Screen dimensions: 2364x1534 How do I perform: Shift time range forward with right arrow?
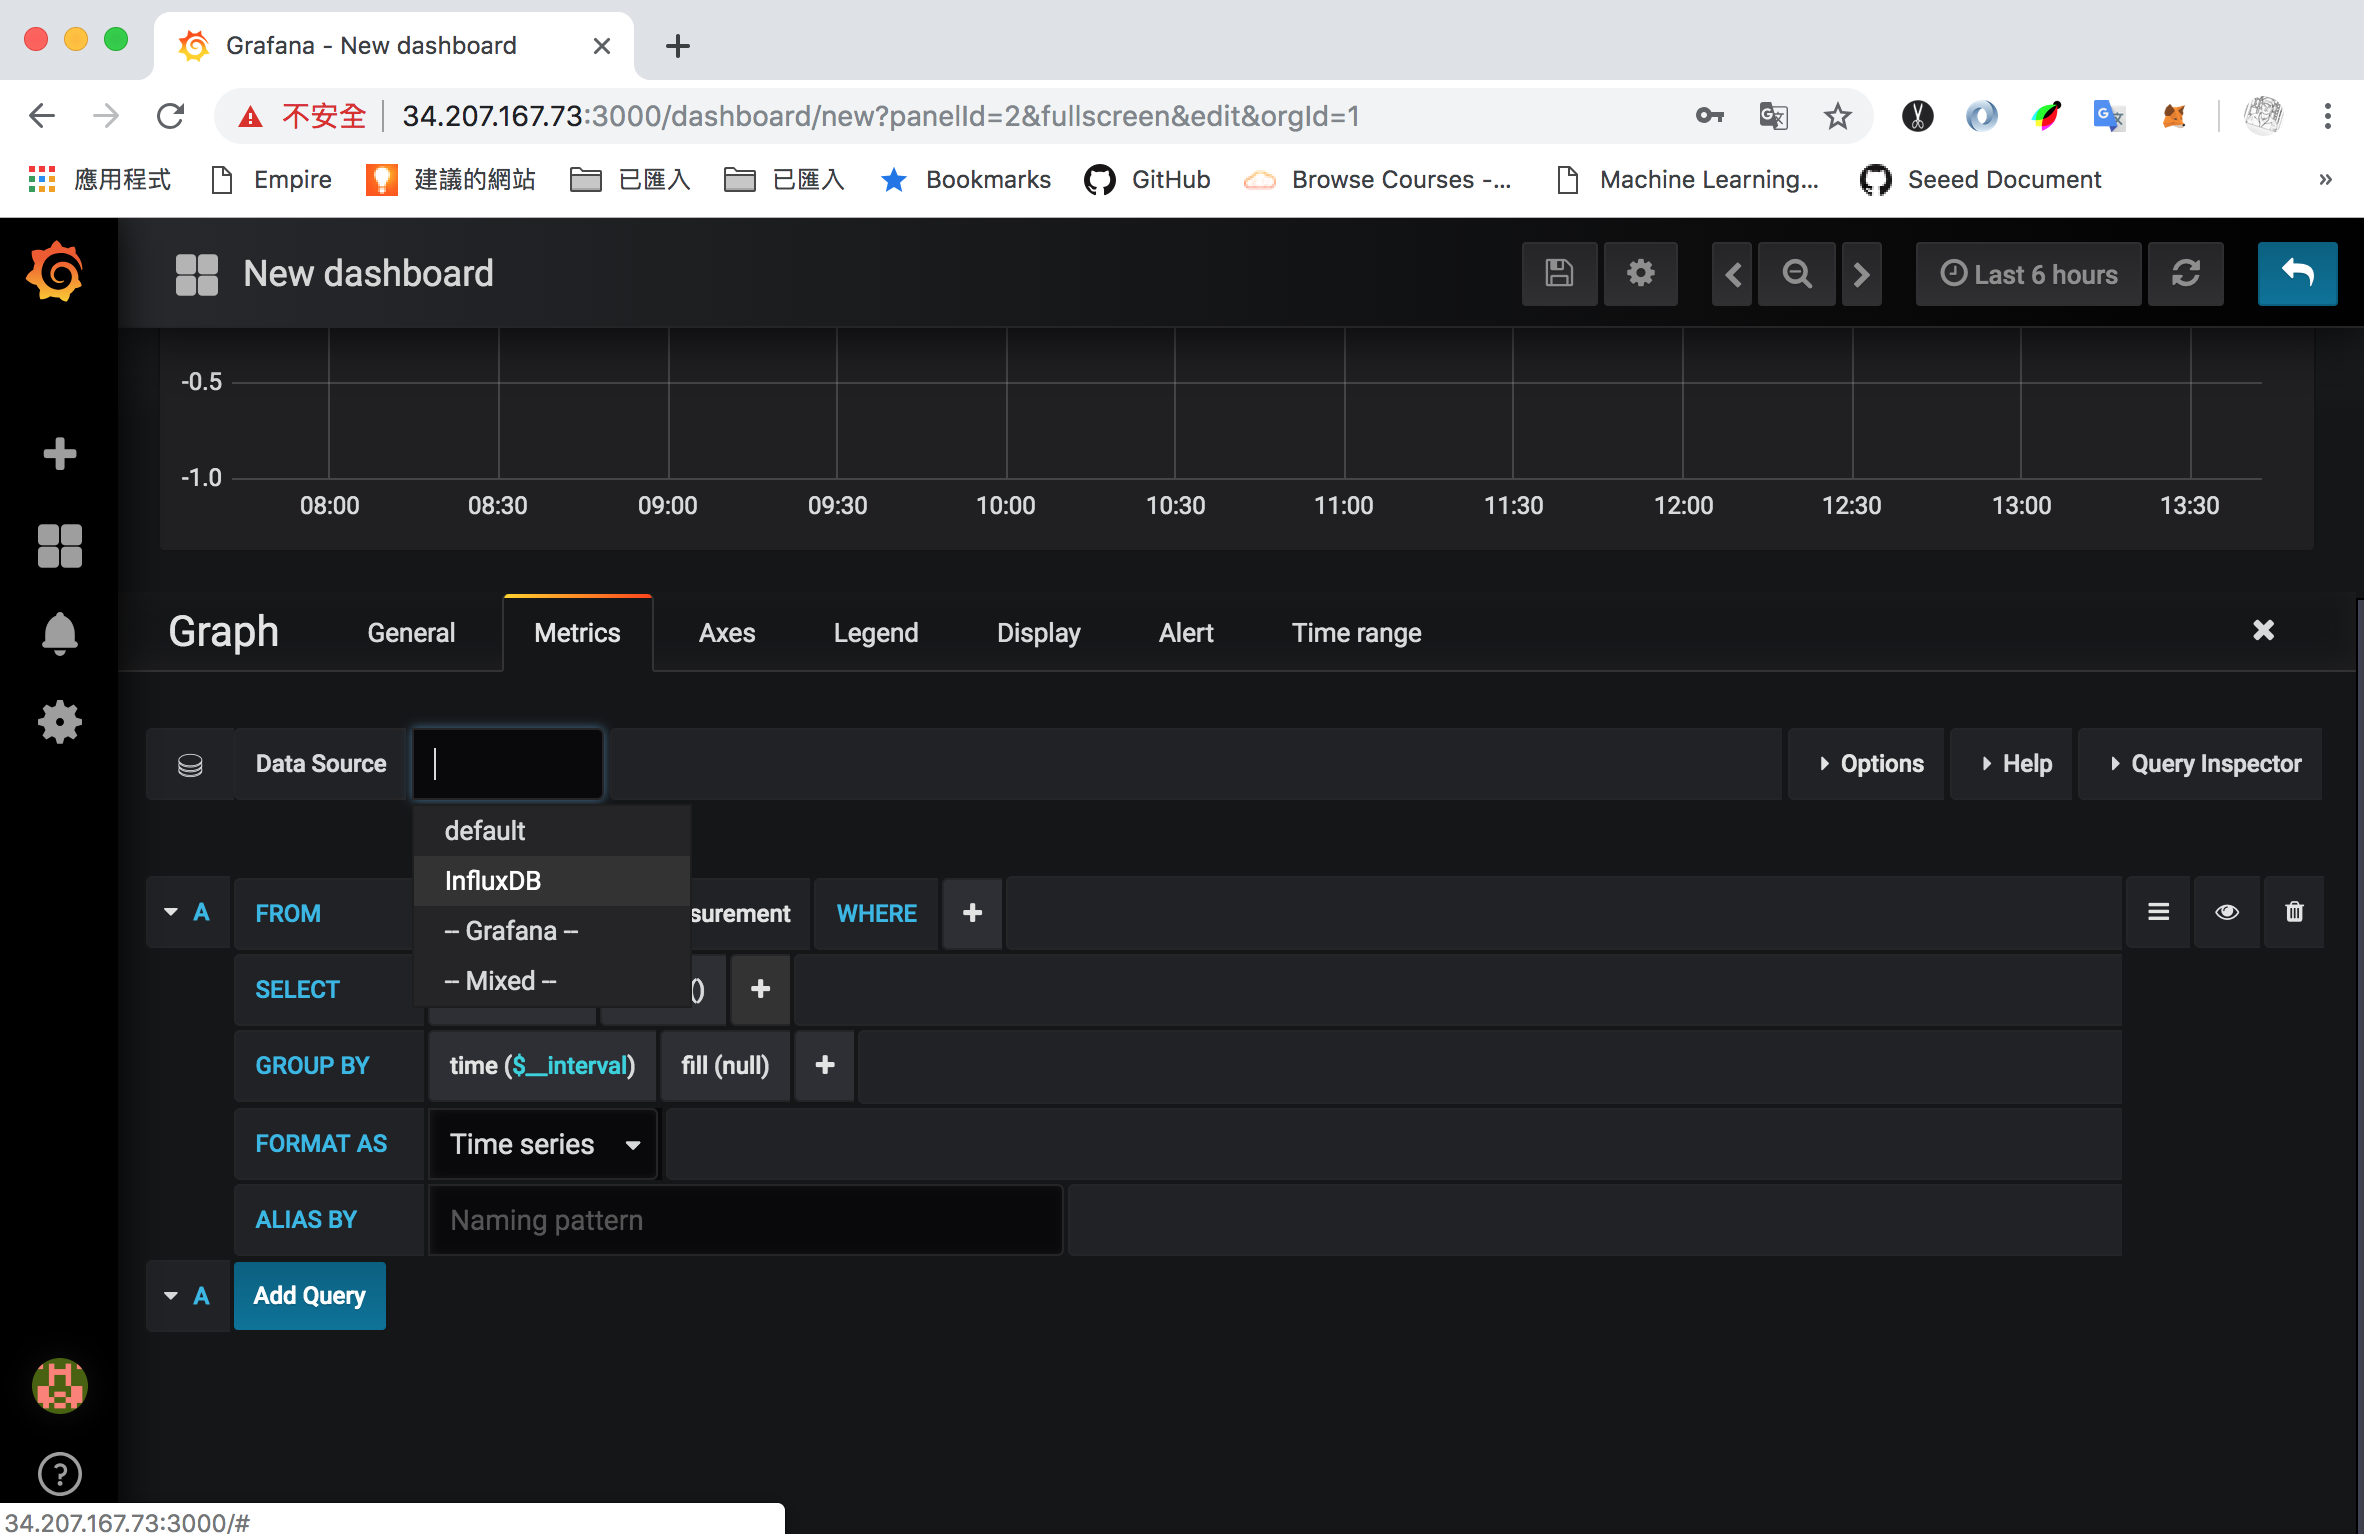pyautogui.click(x=1861, y=273)
